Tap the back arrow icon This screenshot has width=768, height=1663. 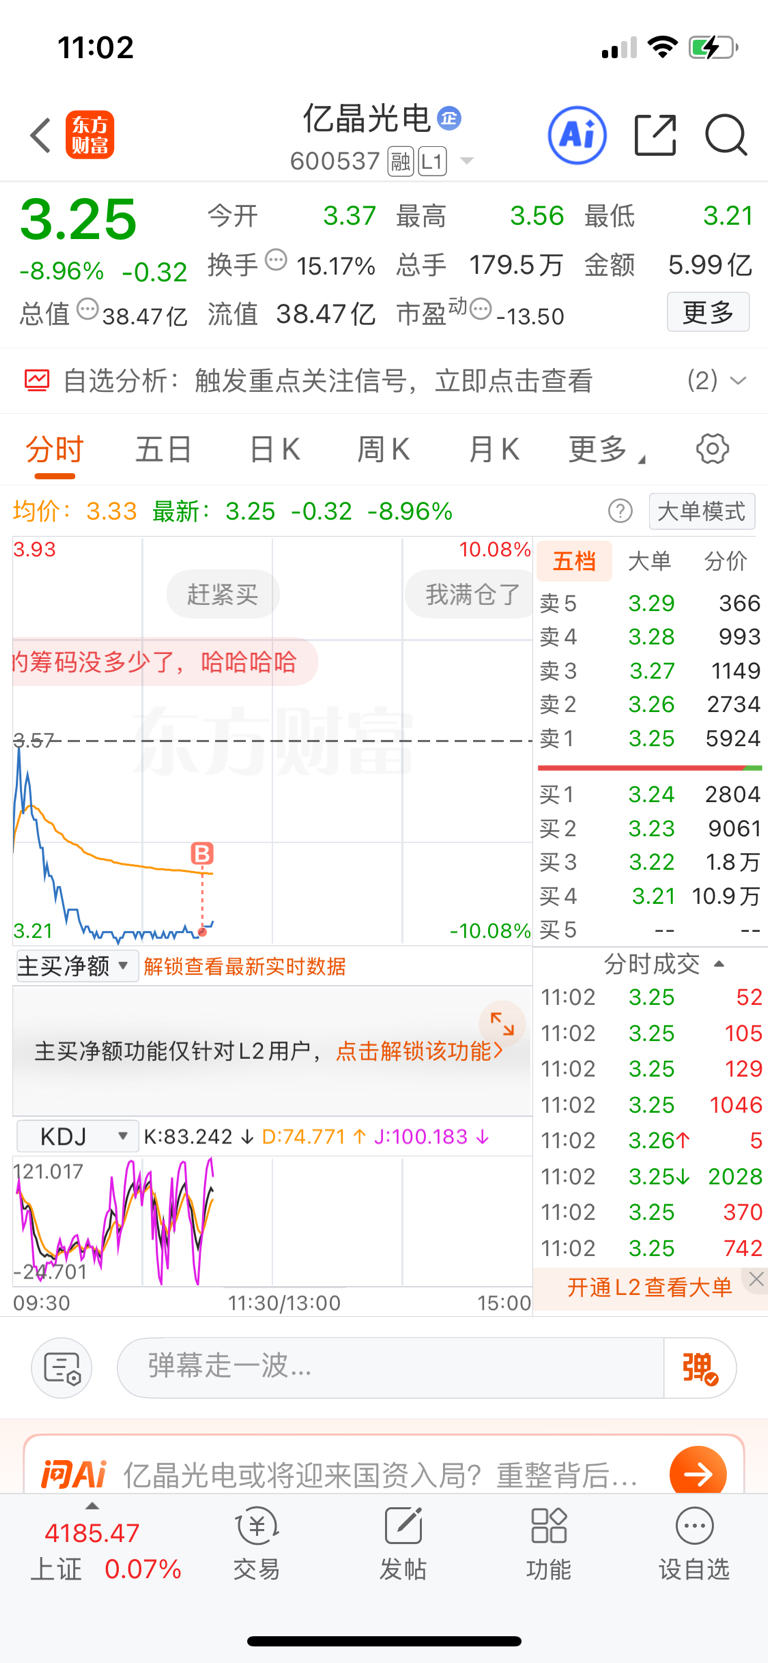pyautogui.click(x=40, y=135)
